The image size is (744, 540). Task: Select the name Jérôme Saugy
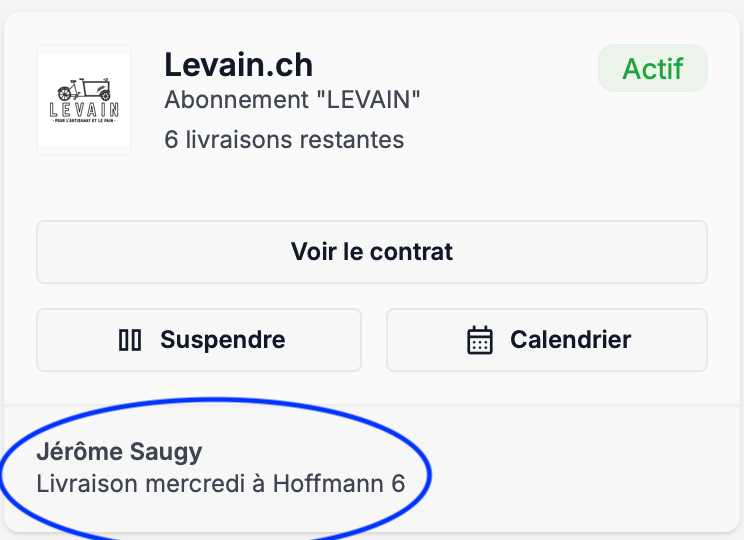[x=119, y=452]
